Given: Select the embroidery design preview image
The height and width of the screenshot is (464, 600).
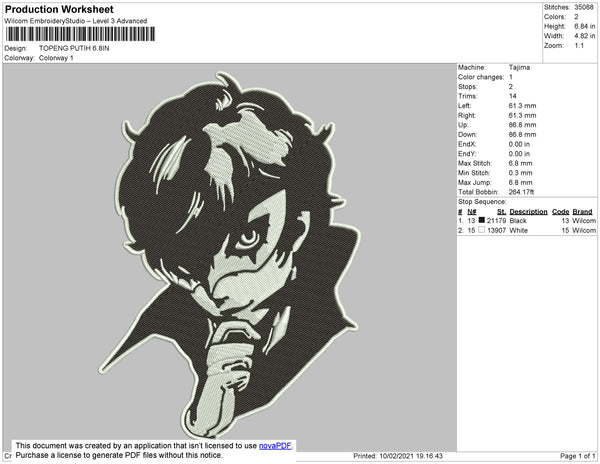Looking at the screenshot, I should 230,256.
